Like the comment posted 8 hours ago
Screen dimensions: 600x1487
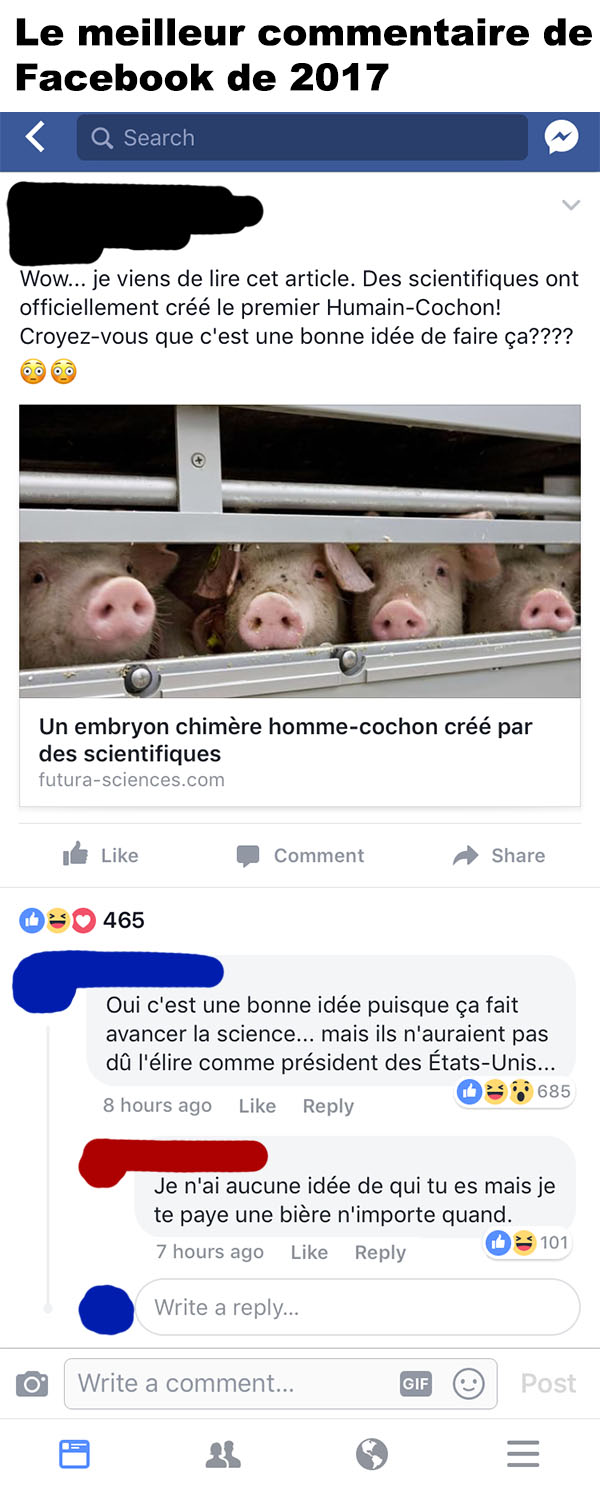tap(257, 1105)
